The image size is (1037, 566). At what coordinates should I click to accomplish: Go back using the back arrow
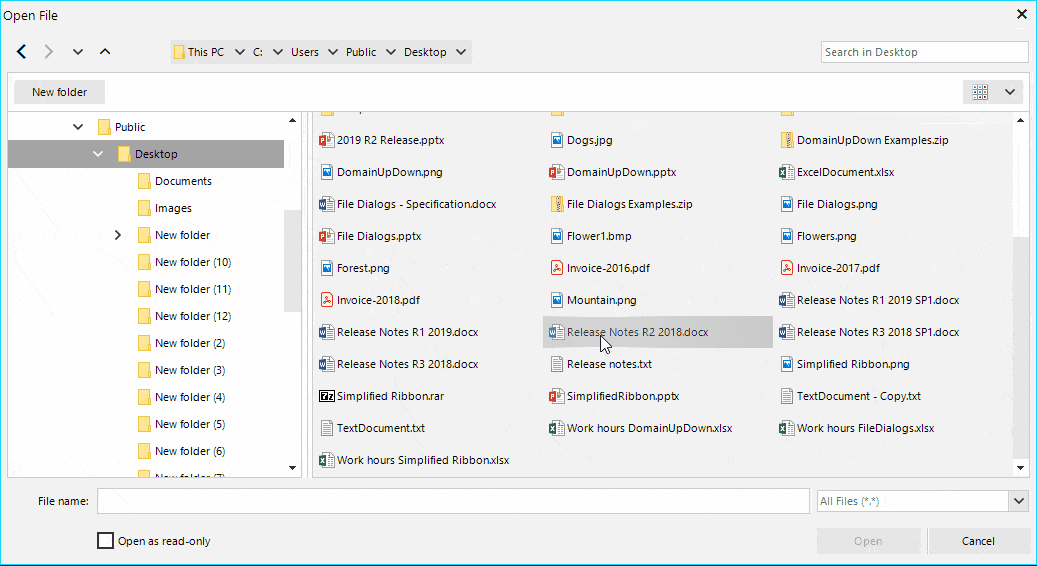(22, 52)
